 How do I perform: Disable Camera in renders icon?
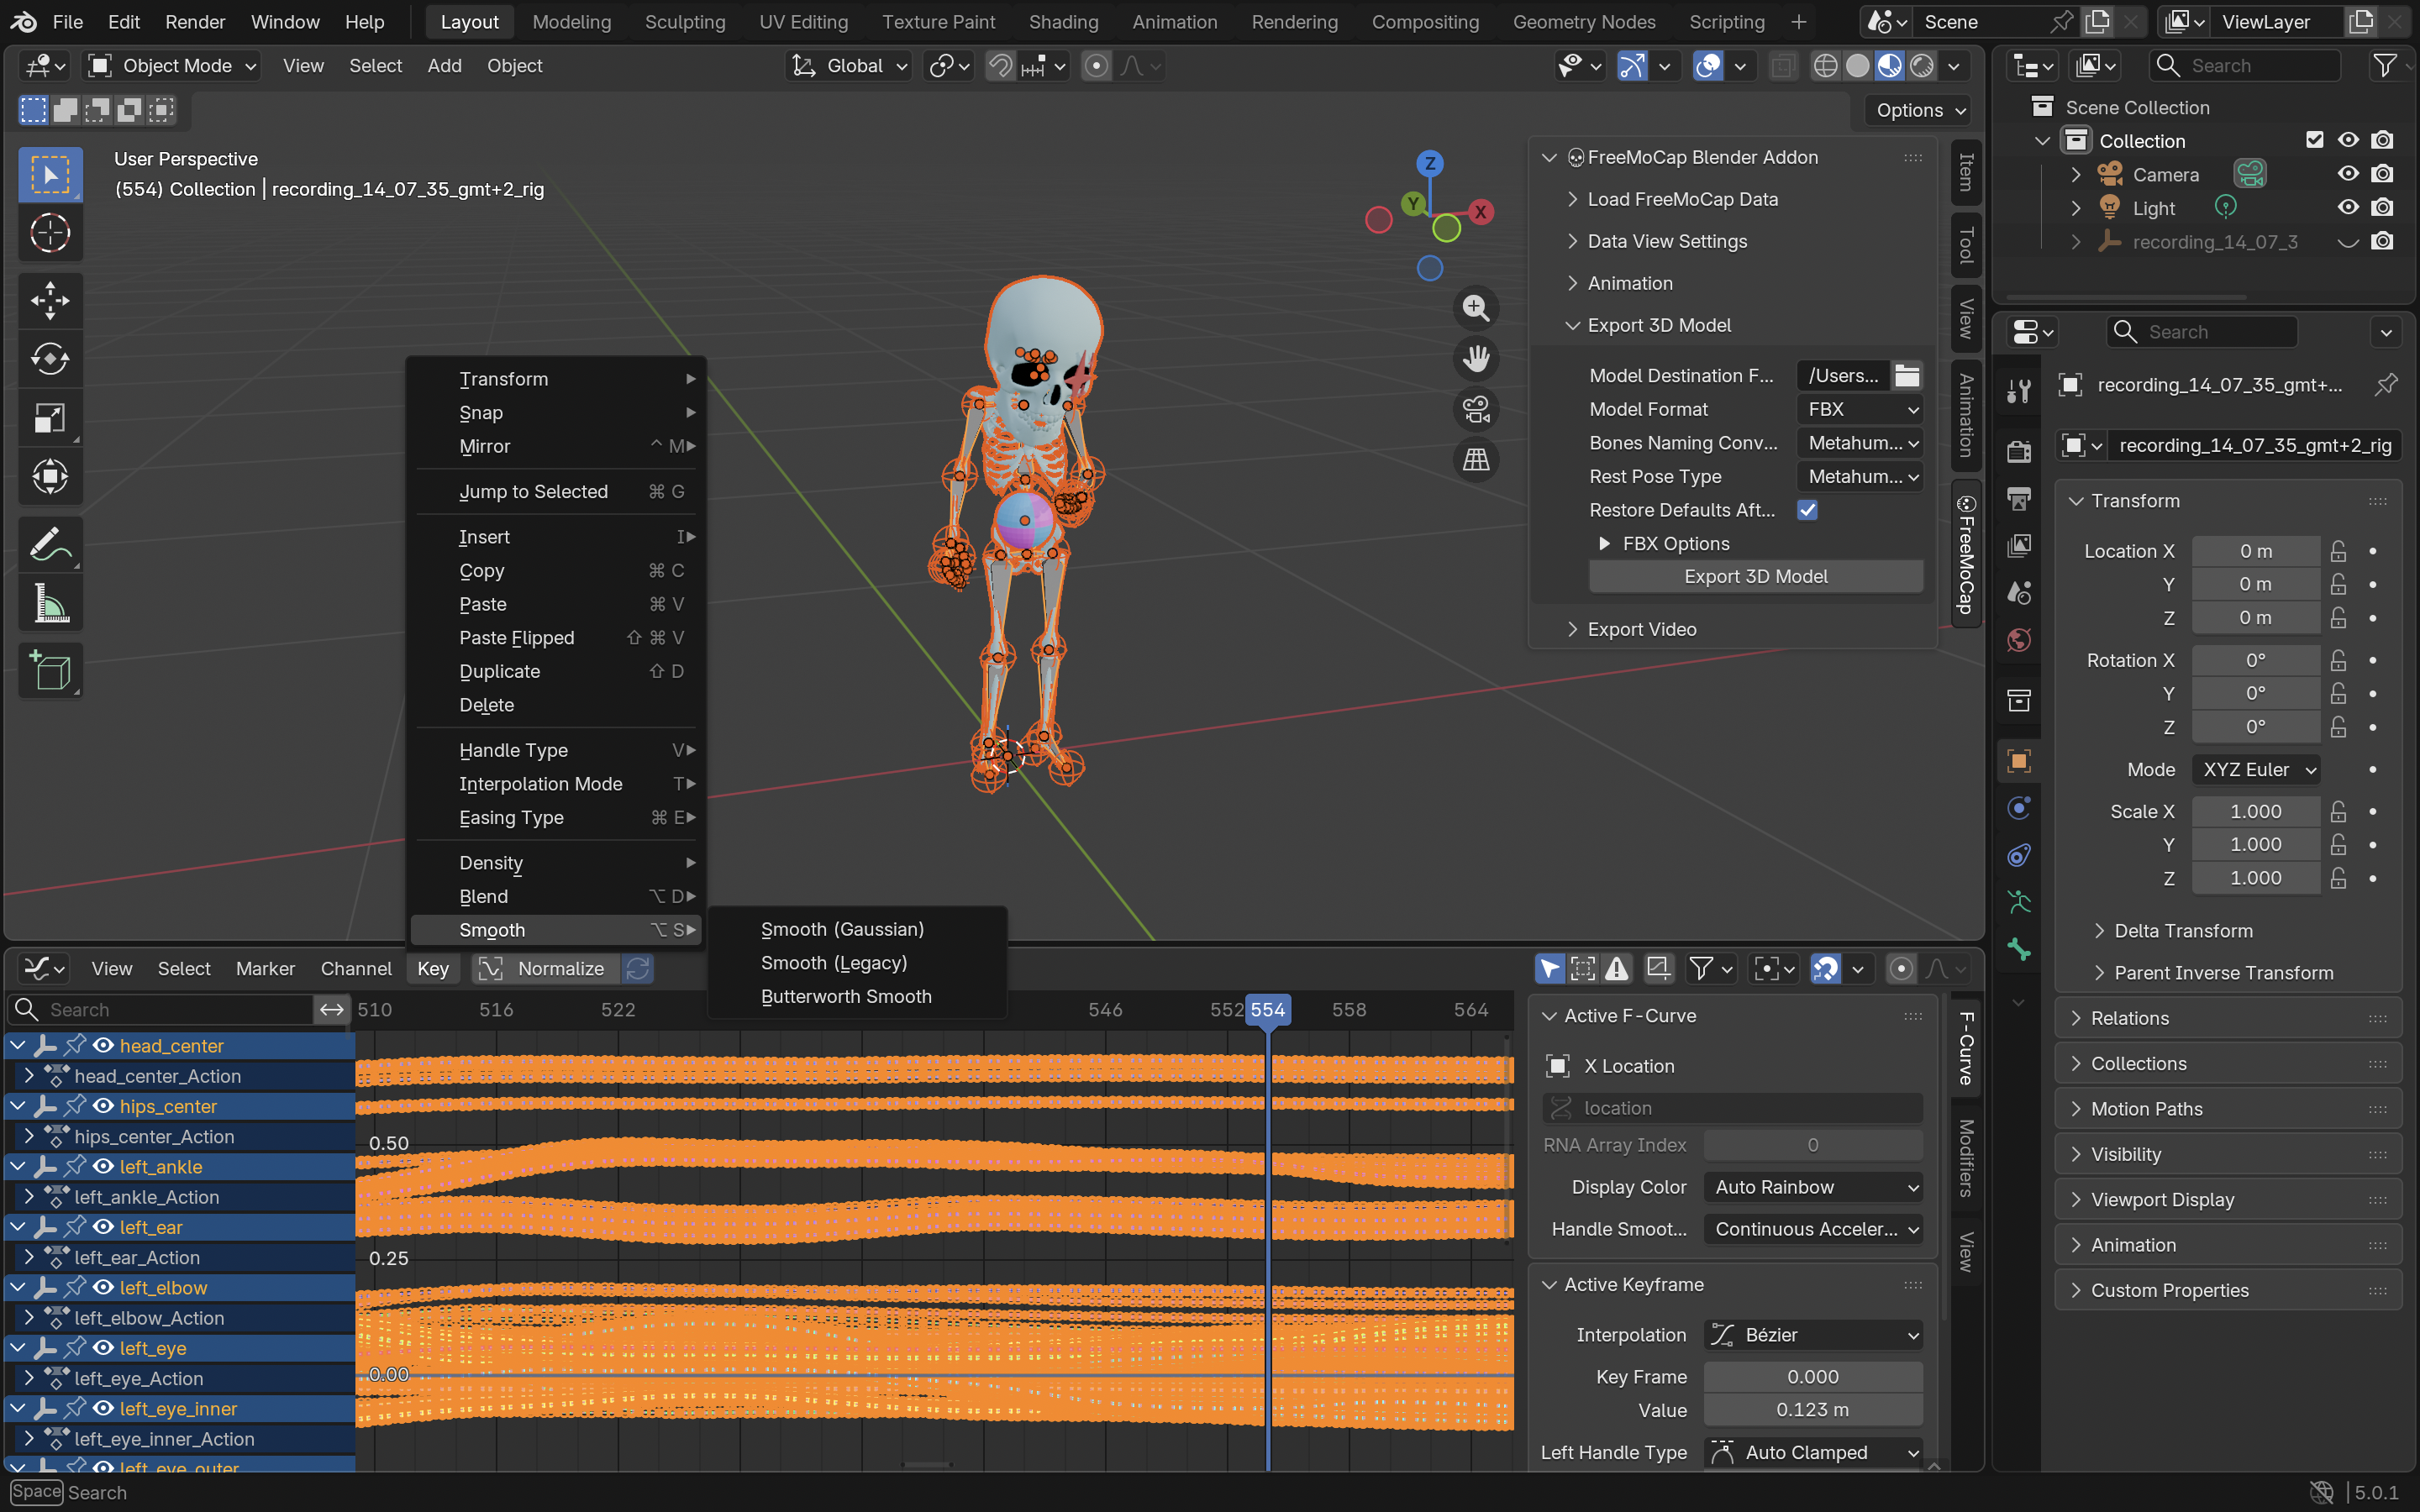(x=2383, y=174)
